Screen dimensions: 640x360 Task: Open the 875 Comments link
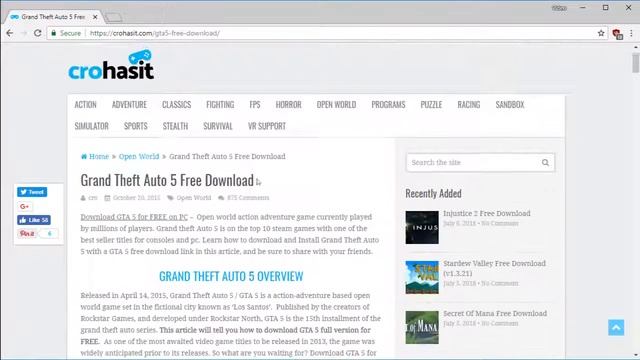click(248, 198)
